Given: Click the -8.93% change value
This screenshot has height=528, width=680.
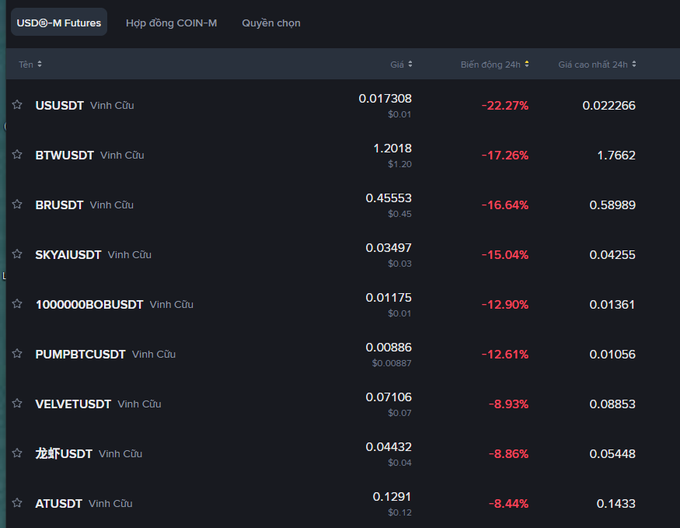Looking at the screenshot, I should pos(509,404).
